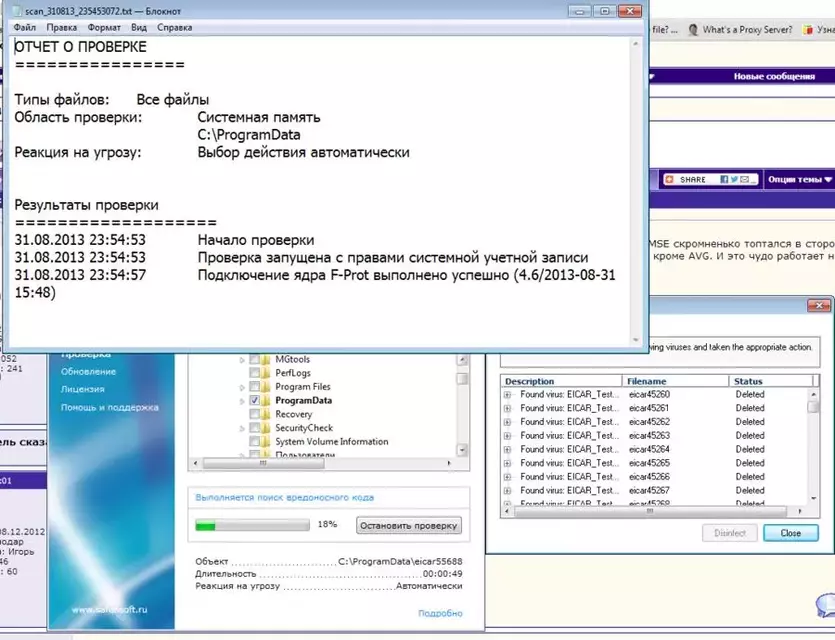
Task: Click Notepad scrollbar down arrow
Action: click(635, 340)
